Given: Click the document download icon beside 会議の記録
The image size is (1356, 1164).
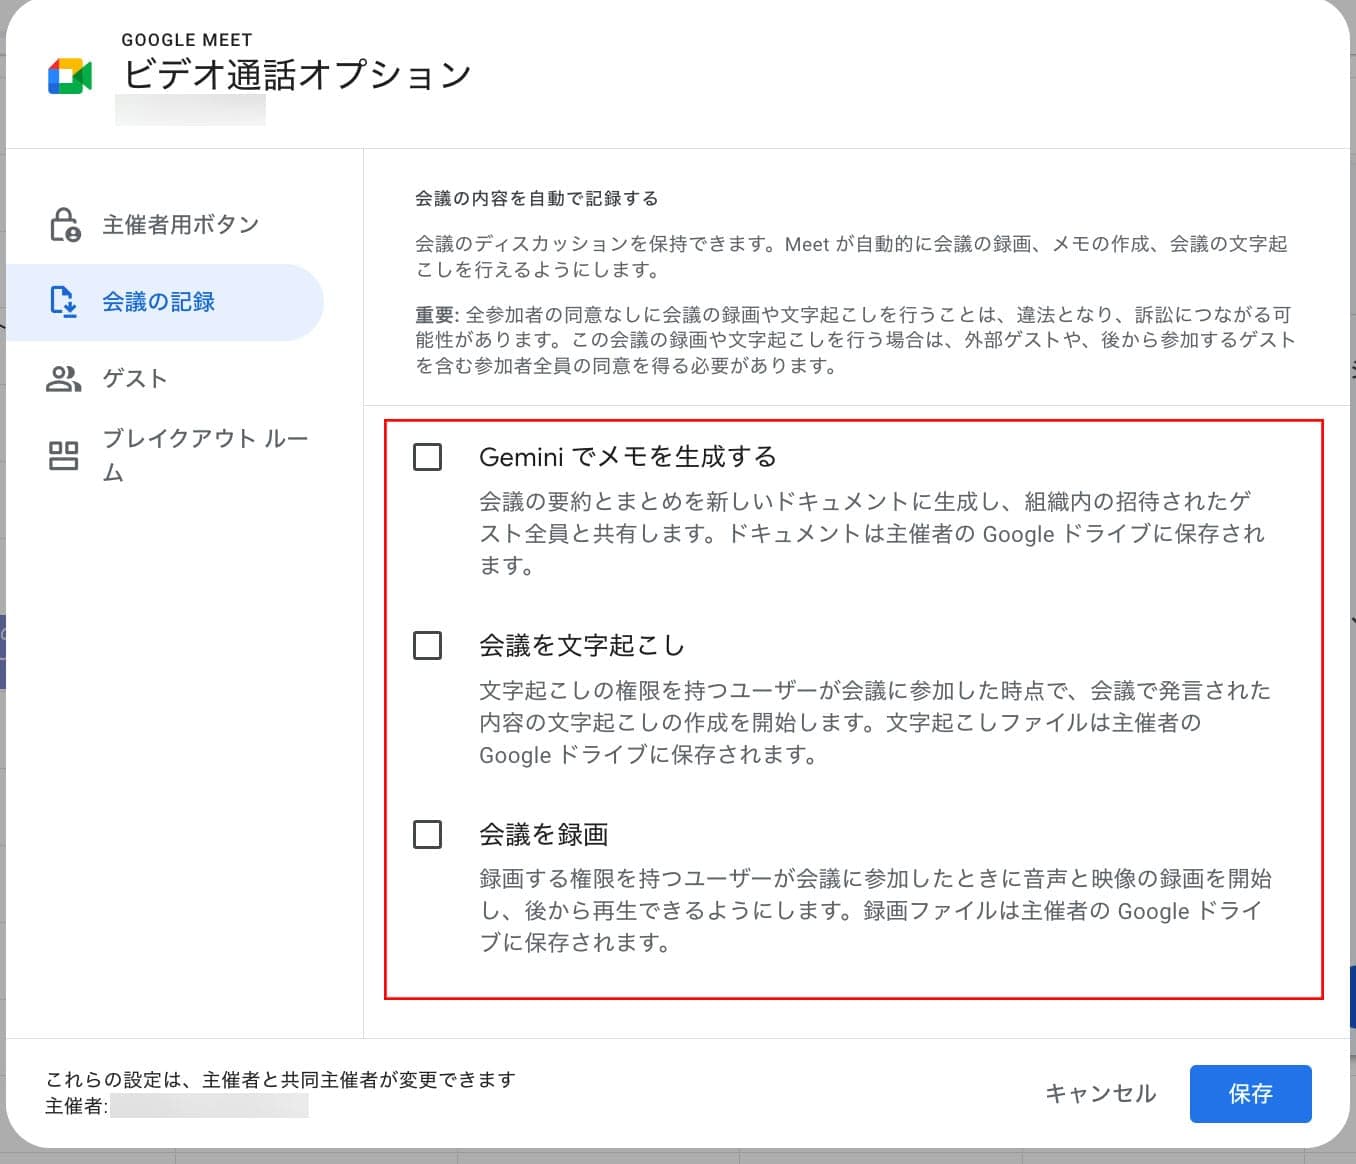Looking at the screenshot, I should (64, 301).
